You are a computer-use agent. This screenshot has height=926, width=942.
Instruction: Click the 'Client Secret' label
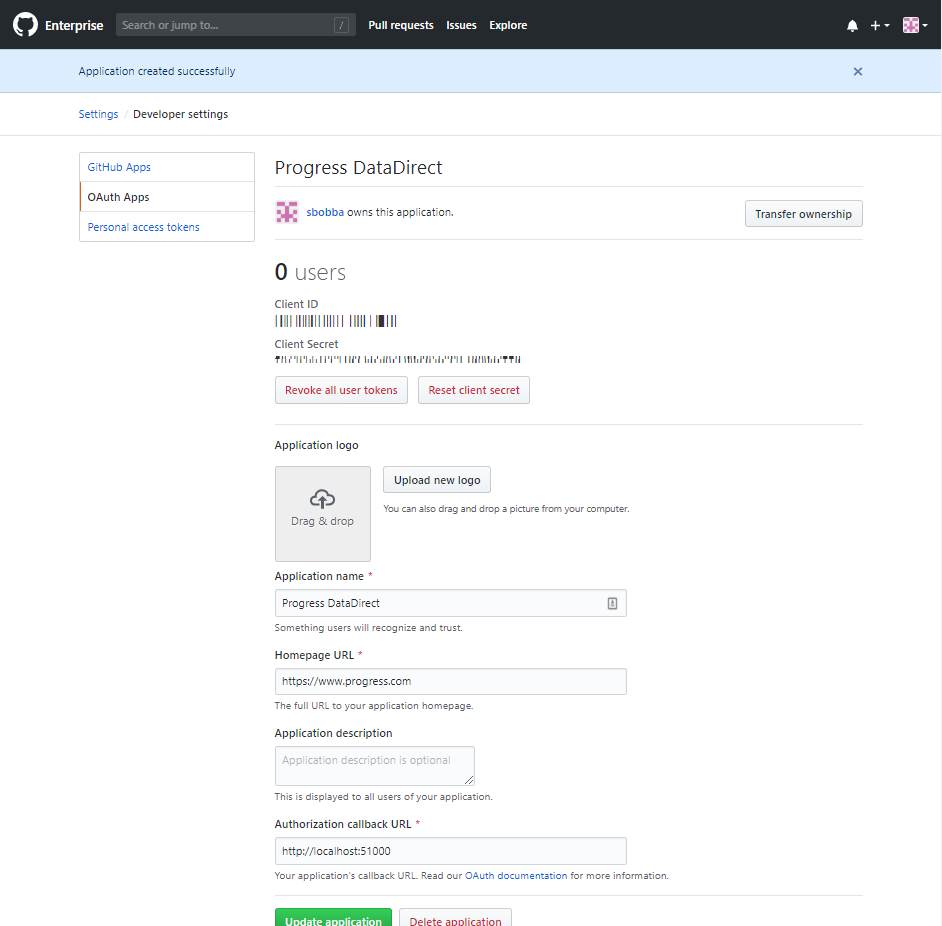pyautogui.click(x=306, y=344)
